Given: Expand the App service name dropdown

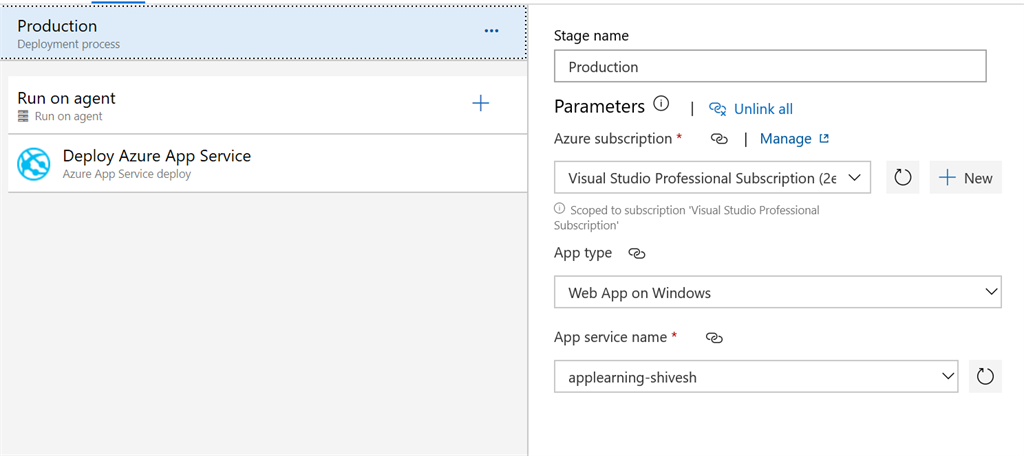Looking at the screenshot, I should (756, 376).
